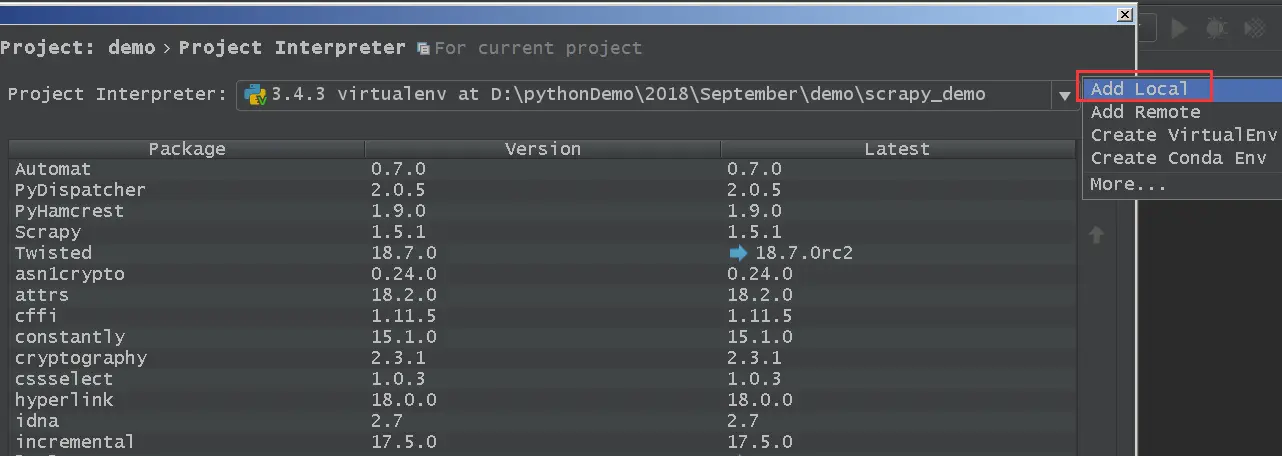Select the Scrapy package row
1282x456 pixels.
click(x=48, y=232)
